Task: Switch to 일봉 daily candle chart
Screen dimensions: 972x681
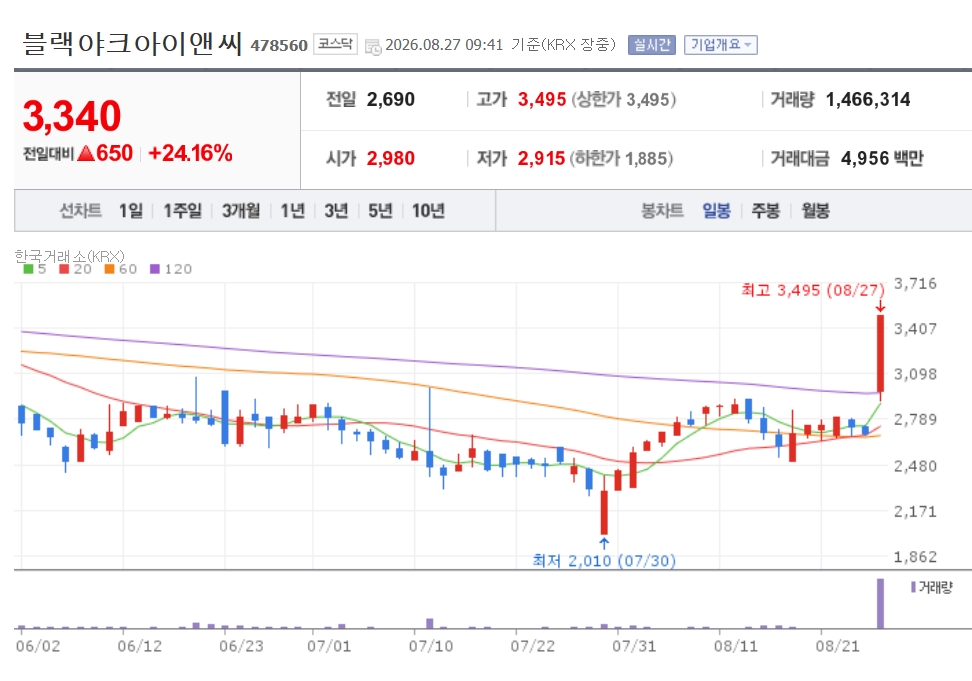Action: [x=716, y=211]
